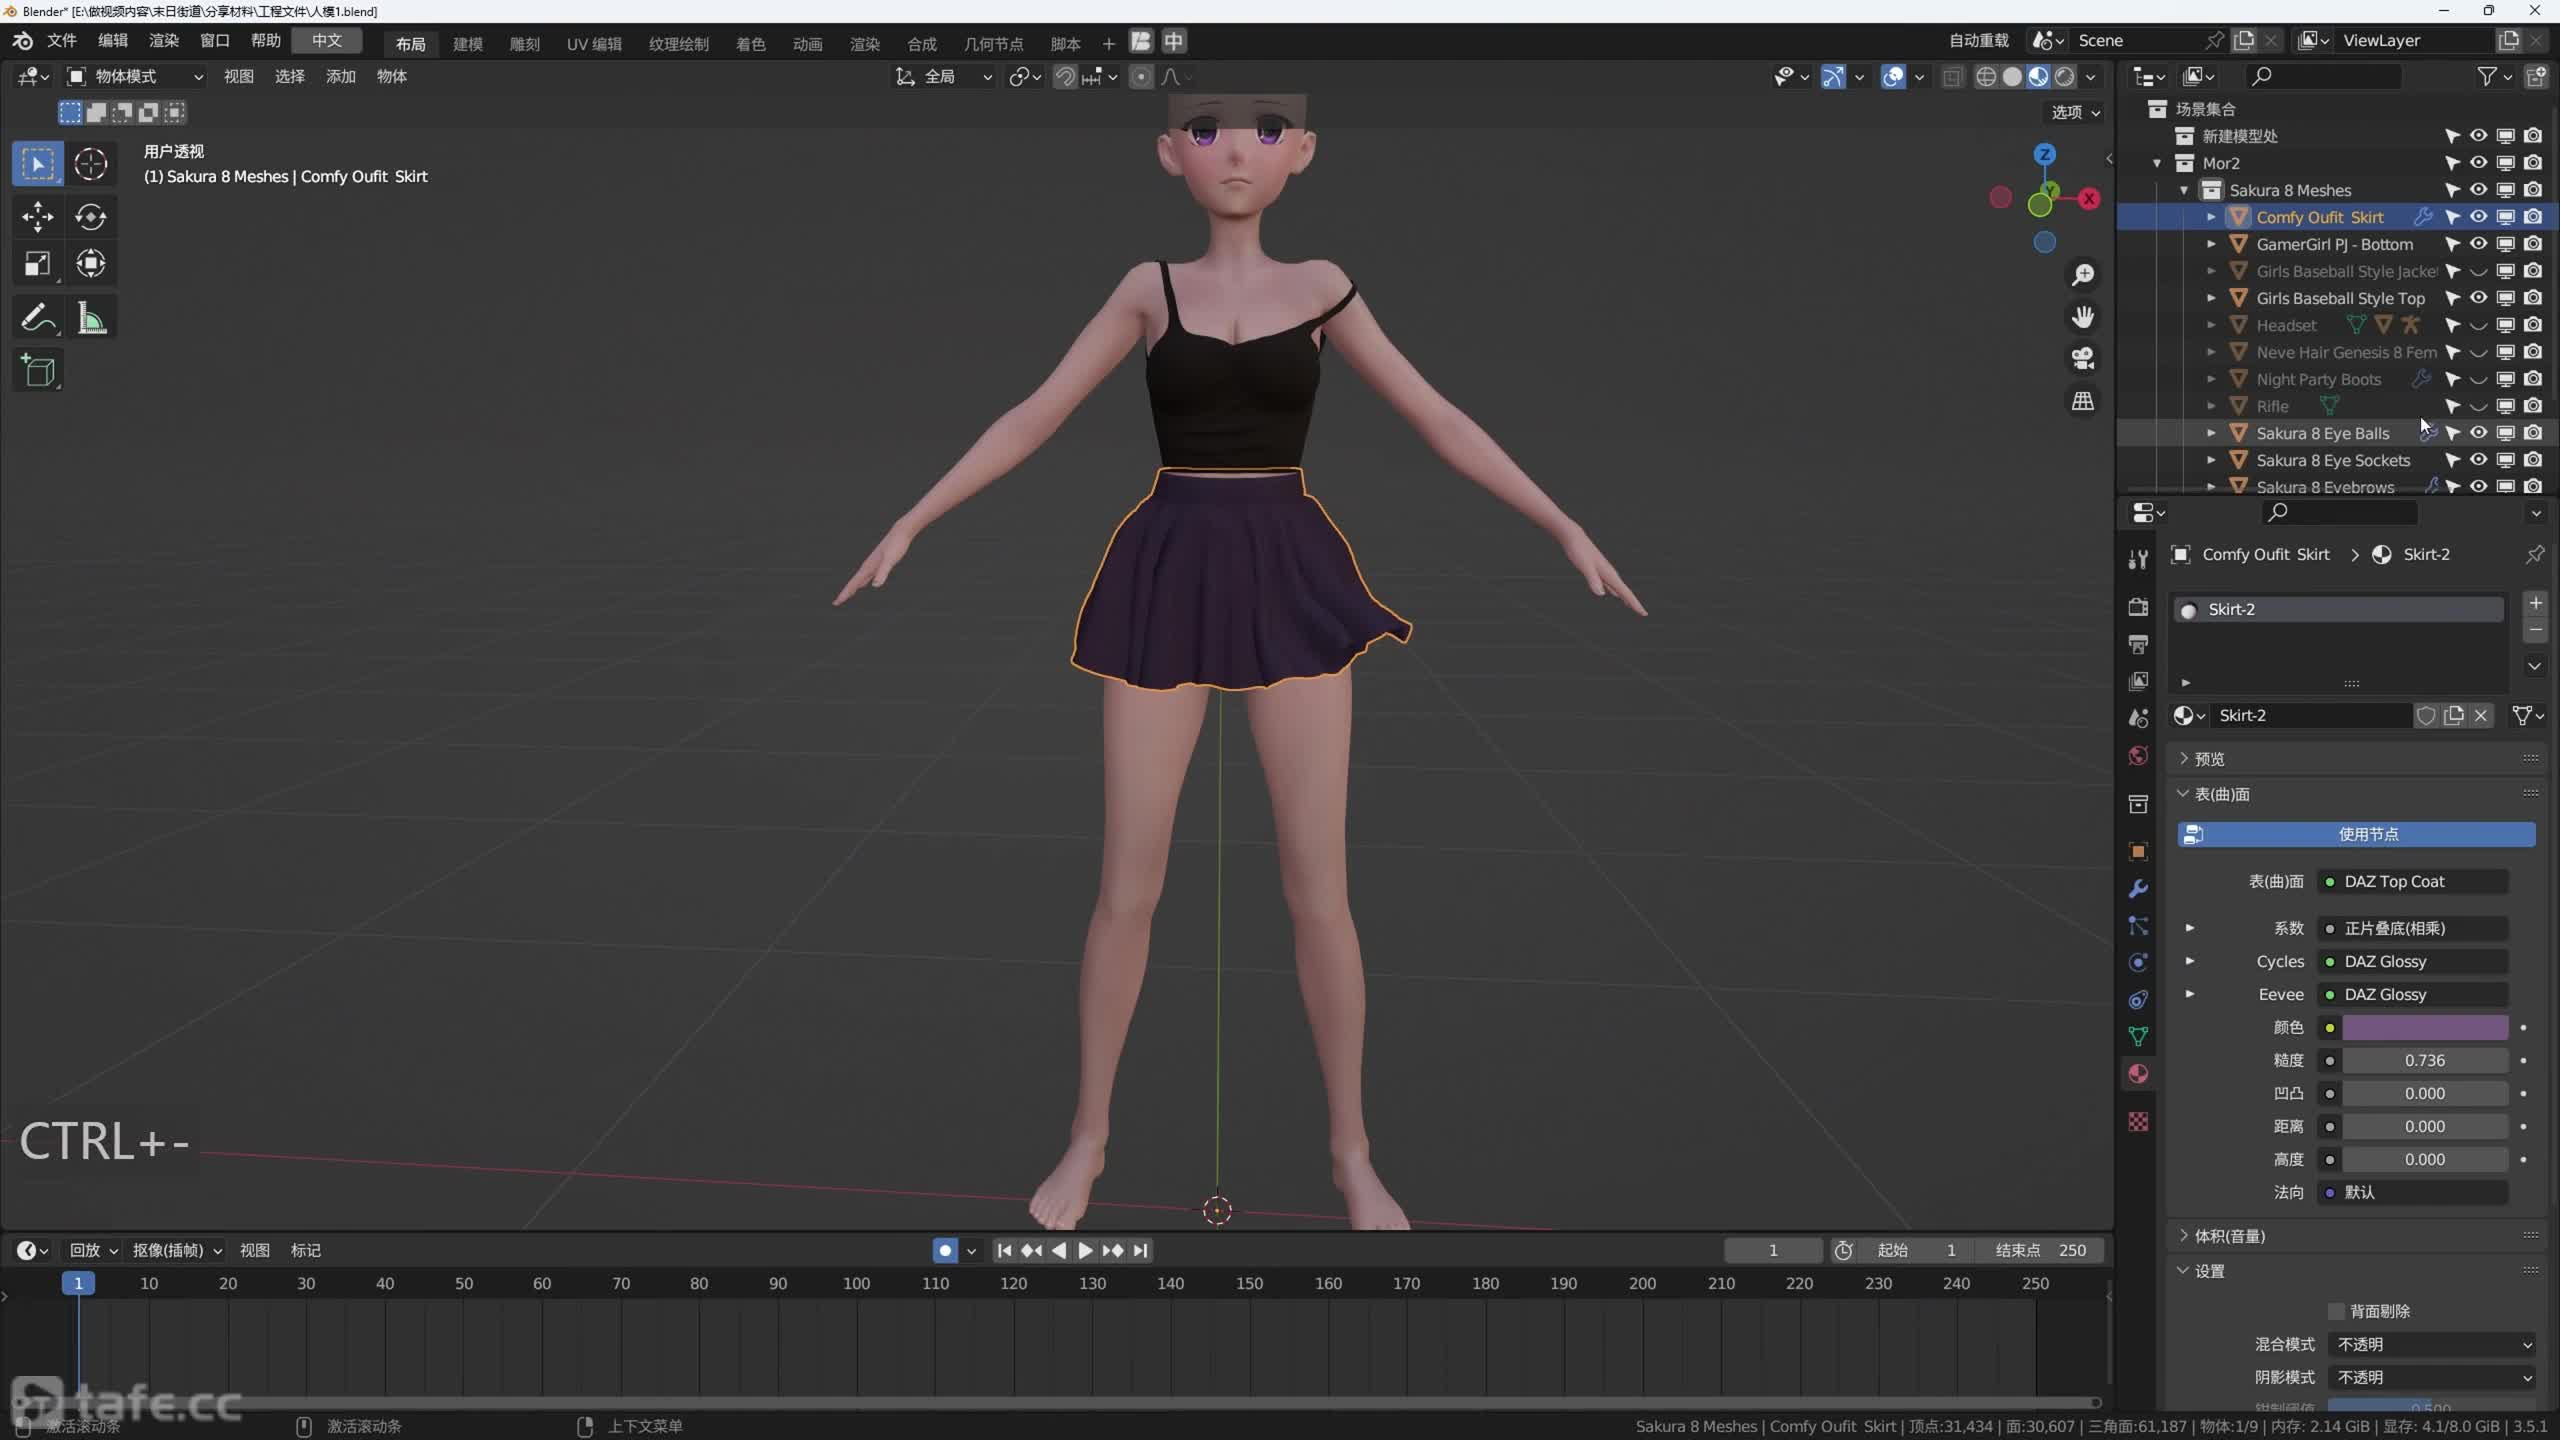
Task: Open transform orientation dropdown
Action: (x=943, y=77)
